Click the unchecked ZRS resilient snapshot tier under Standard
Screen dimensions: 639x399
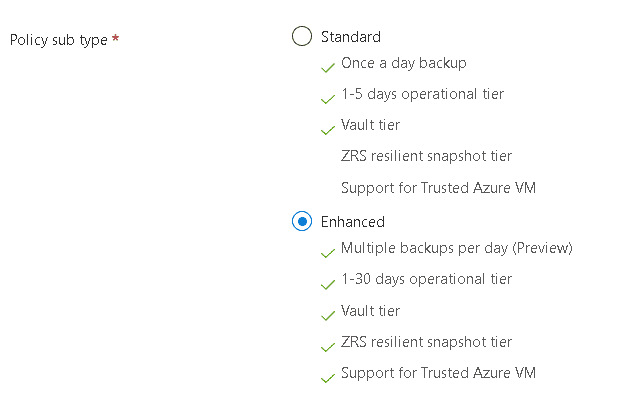coord(426,156)
